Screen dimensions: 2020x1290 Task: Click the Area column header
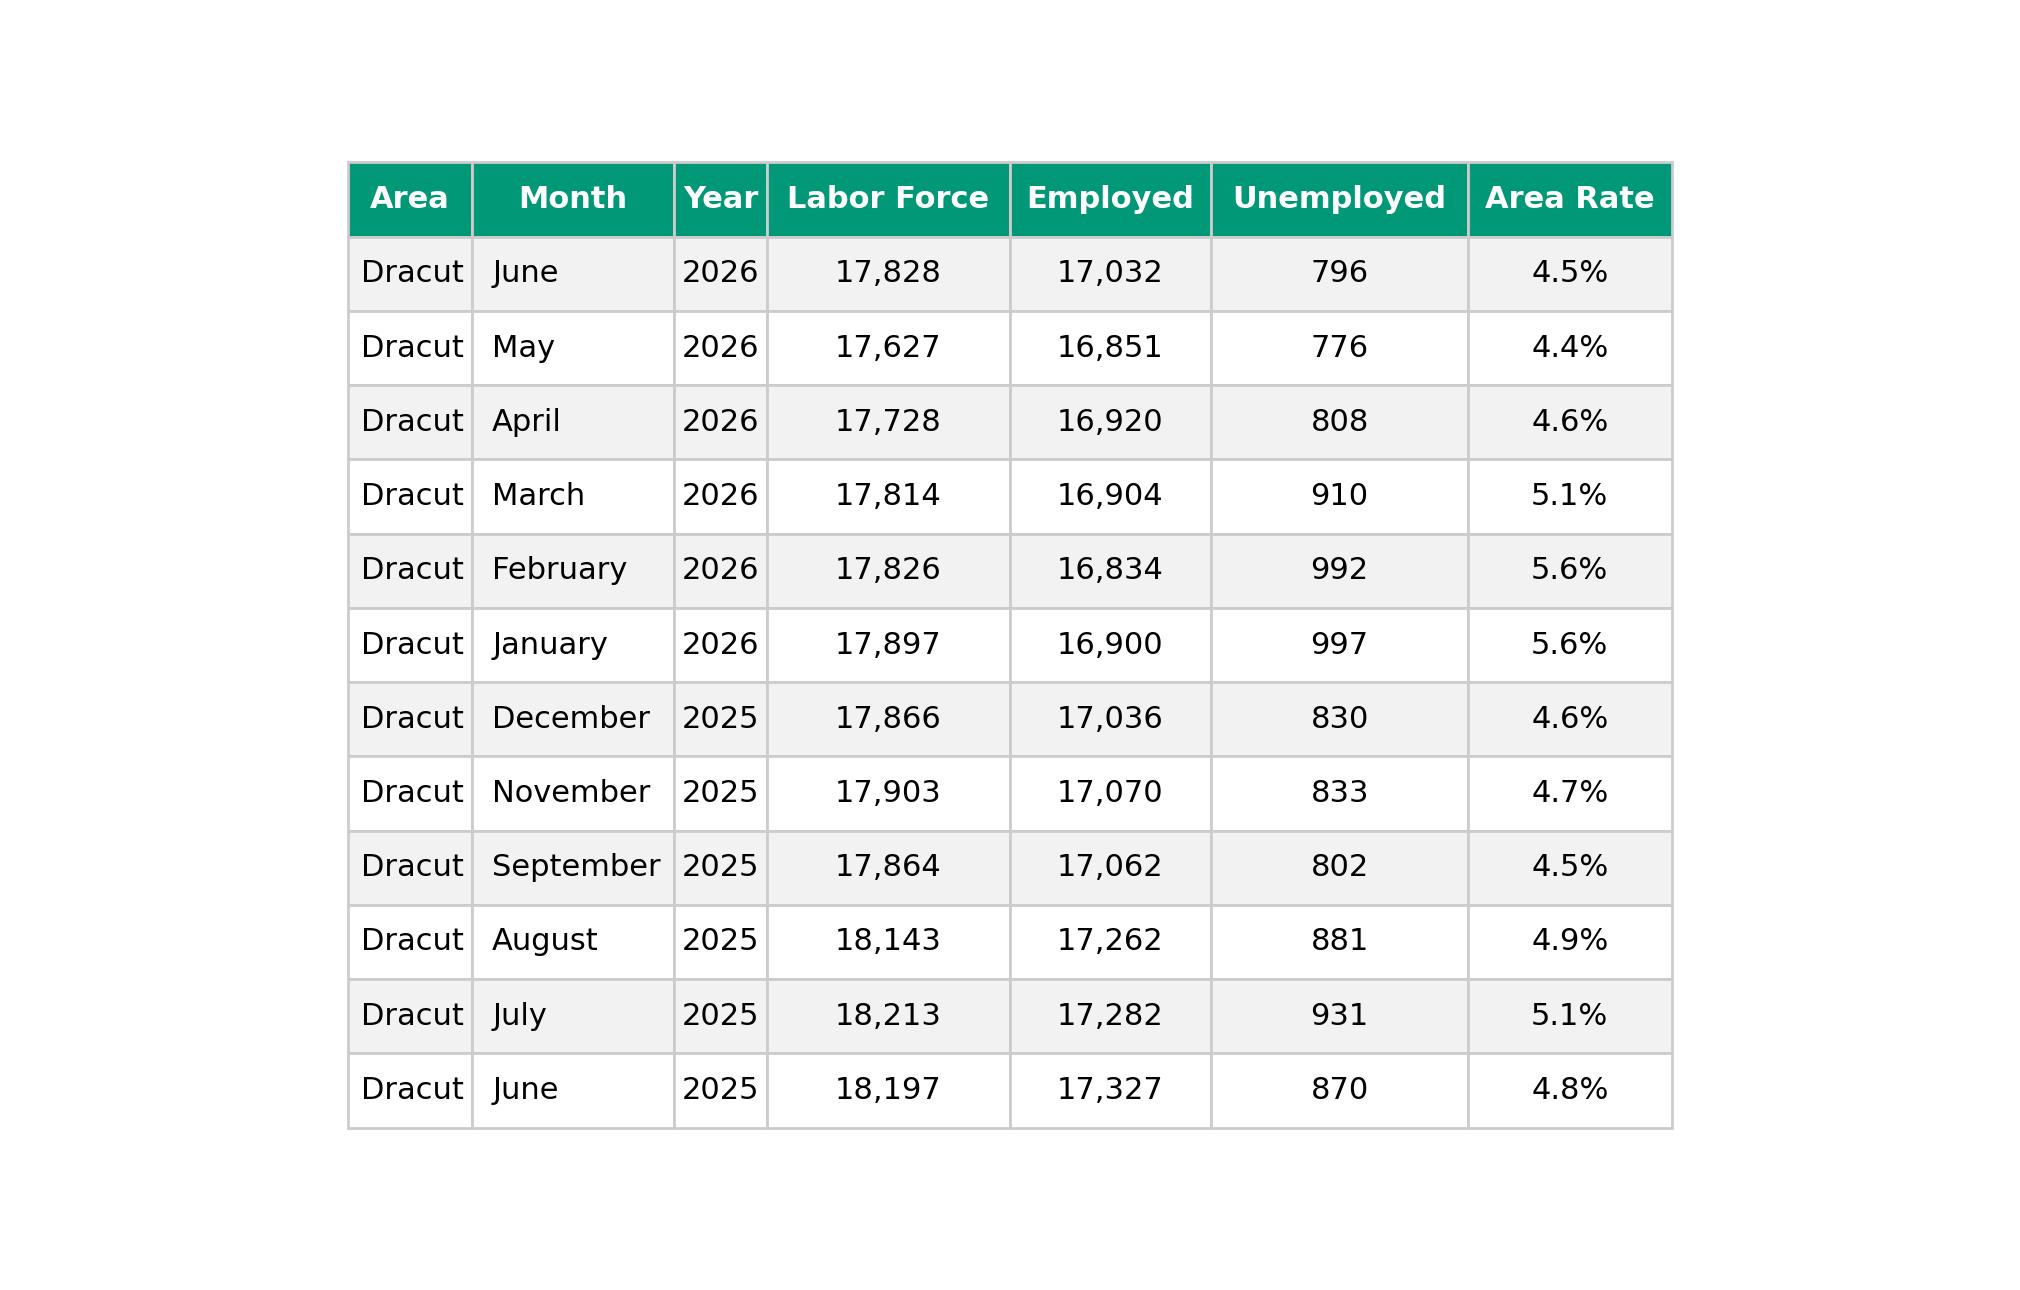point(409,199)
